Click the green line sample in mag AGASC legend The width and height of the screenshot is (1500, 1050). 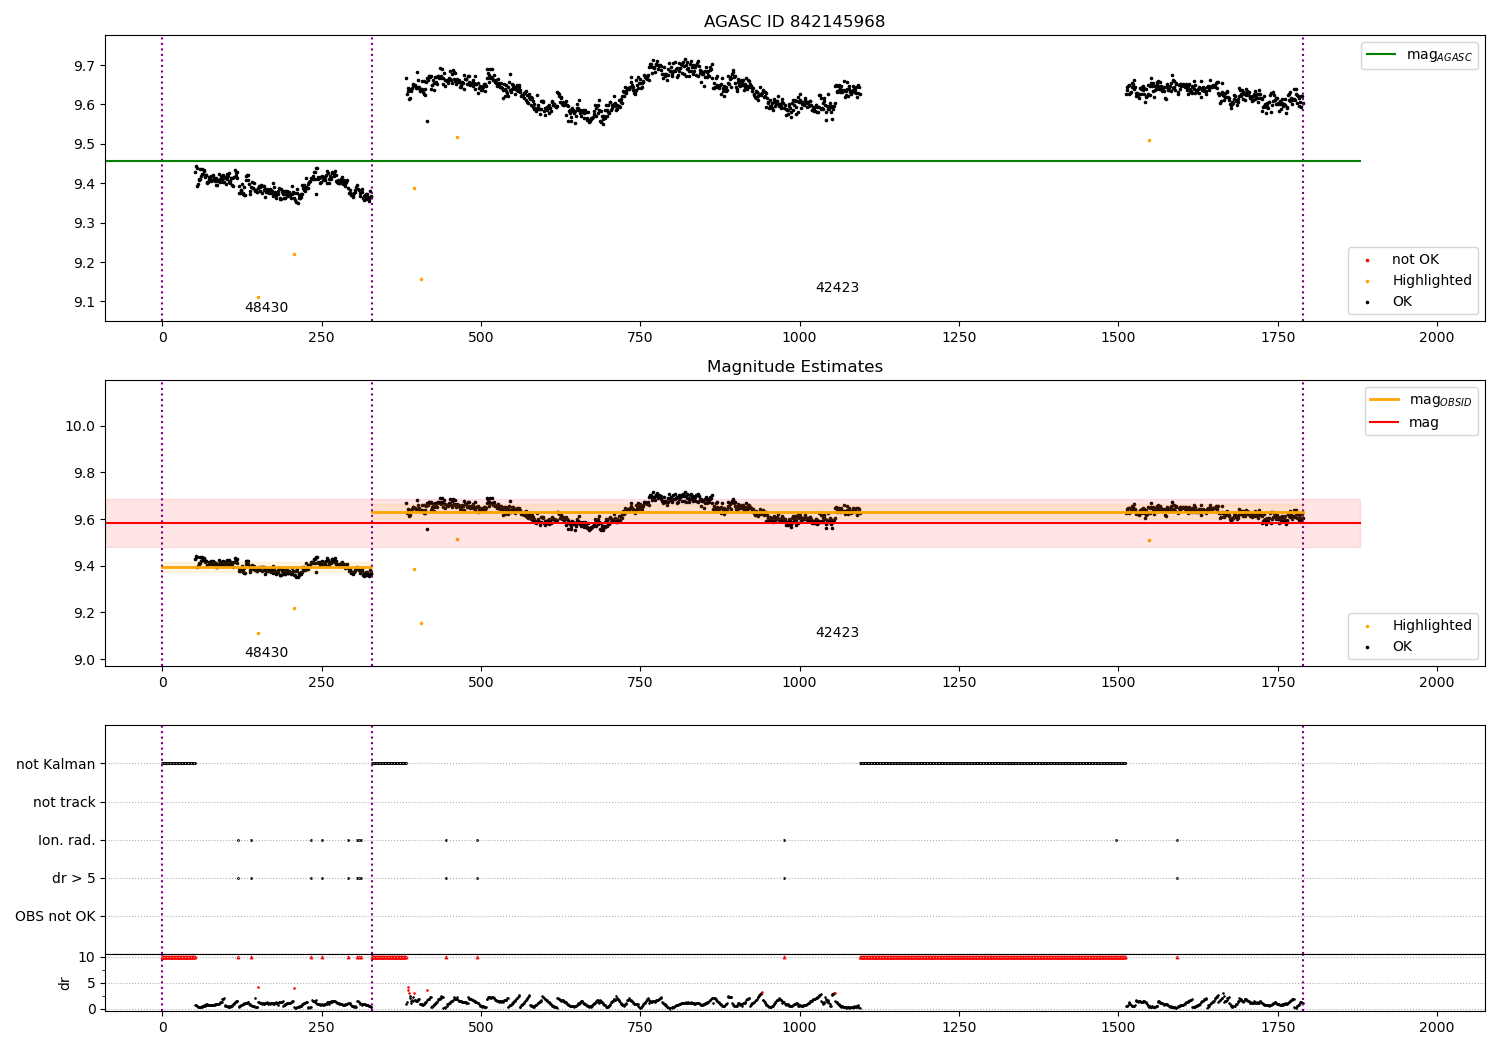1383,55
